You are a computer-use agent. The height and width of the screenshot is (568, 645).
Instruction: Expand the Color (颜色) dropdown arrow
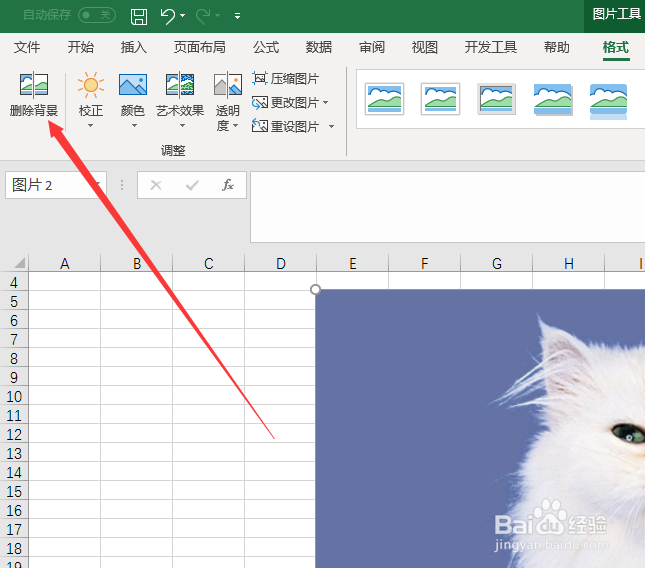pyautogui.click(x=134, y=125)
